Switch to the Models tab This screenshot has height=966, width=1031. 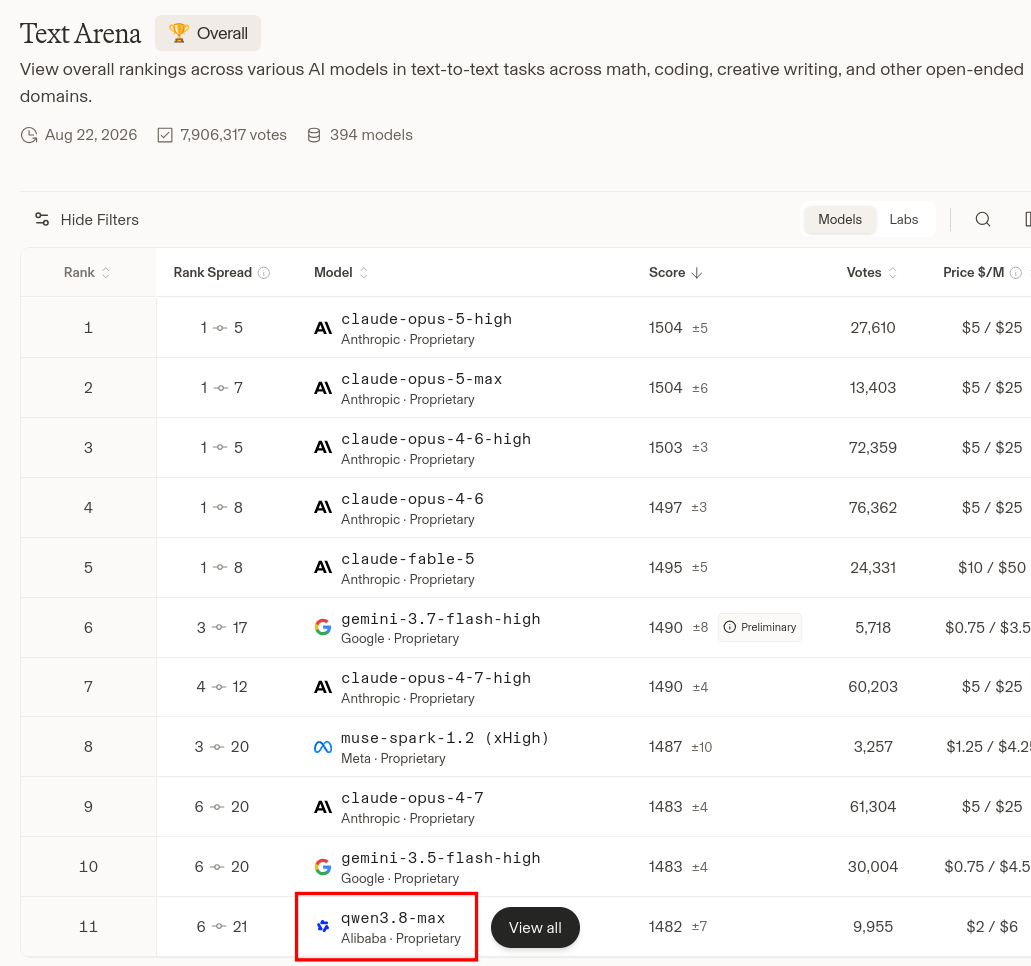coord(840,220)
